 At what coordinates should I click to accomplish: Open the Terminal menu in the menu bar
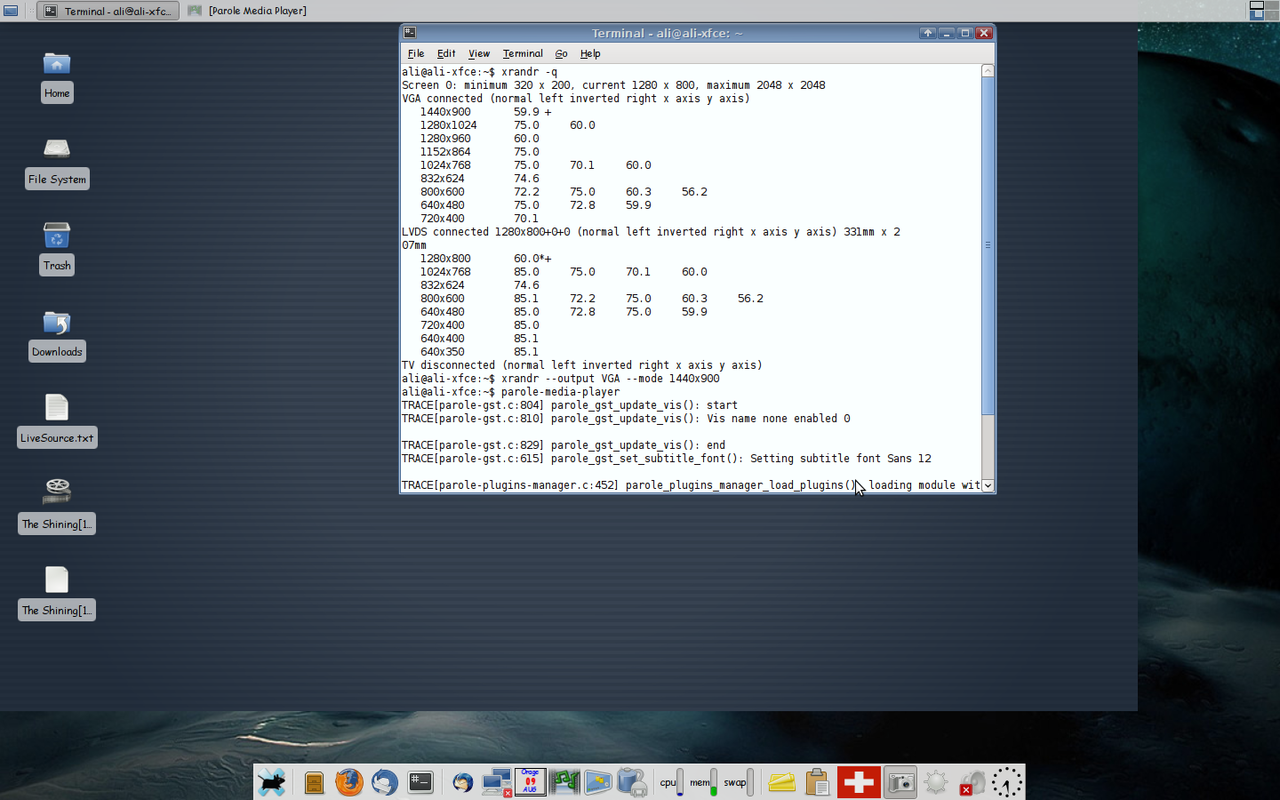click(x=522, y=54)
